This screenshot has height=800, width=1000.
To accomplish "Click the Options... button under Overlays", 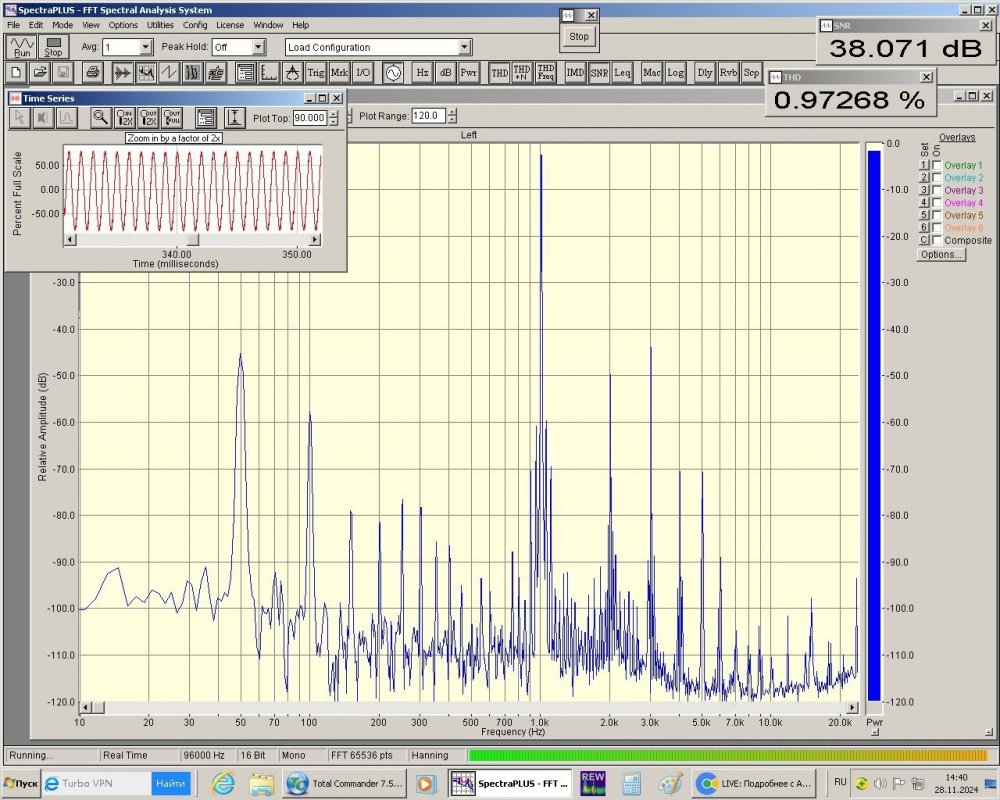I will 940,254.
